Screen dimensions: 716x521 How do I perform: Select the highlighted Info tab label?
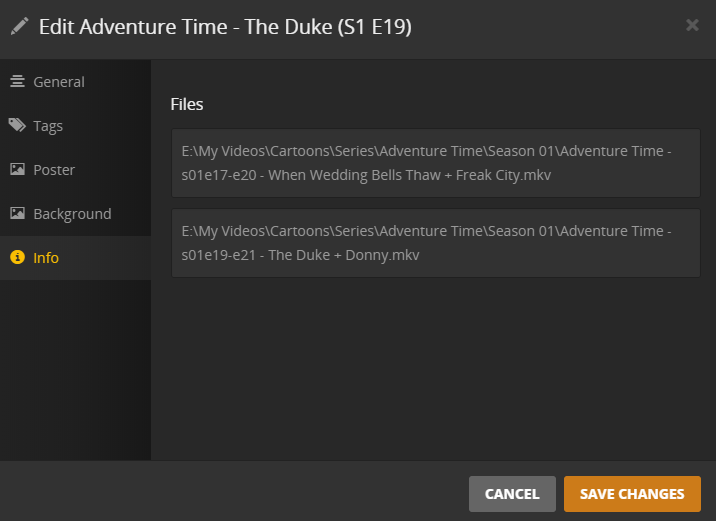pyautogui.click(x=46, y=258)
